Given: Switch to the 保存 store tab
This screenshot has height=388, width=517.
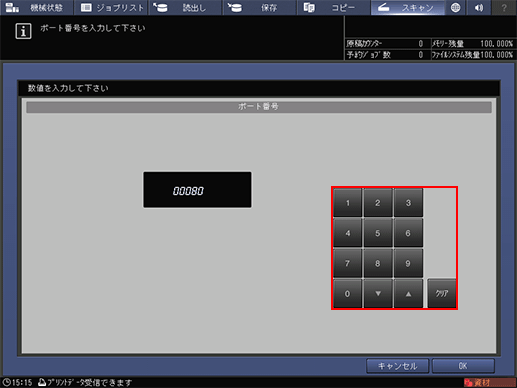Looking at the screenshot, I should pos(260,8).
